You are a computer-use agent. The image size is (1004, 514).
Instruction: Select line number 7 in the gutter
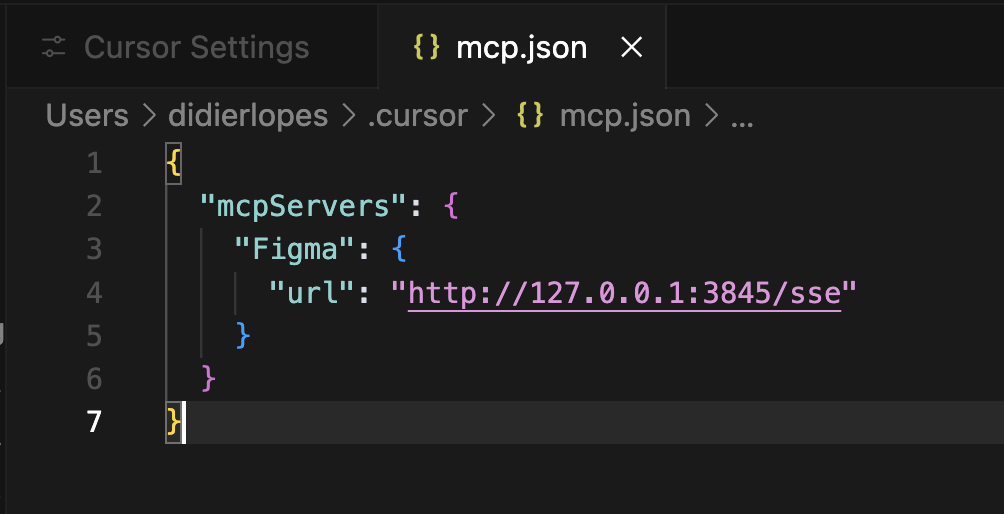(x=94, y=422)
